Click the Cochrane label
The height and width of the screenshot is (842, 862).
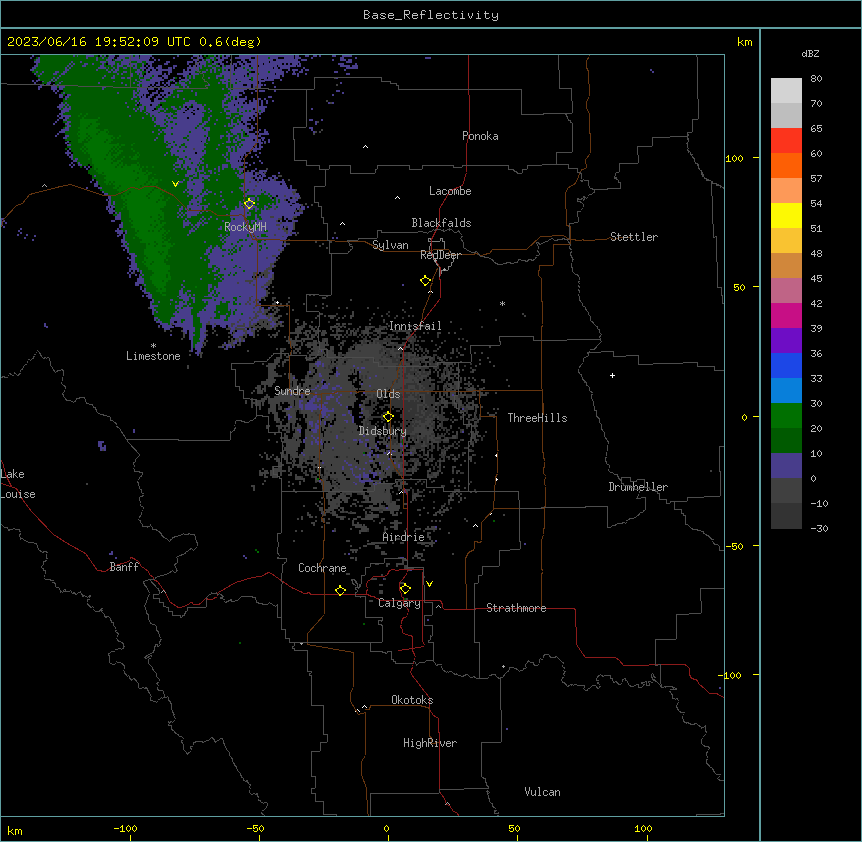click(x=322, y=568)
